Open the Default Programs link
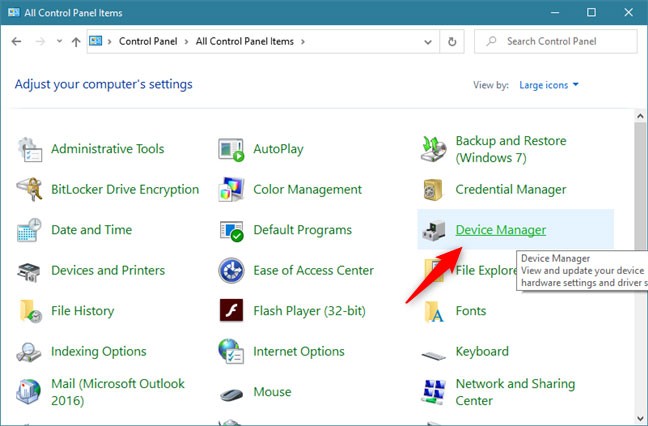This screenshot has width=648, height=426. coord(302,230)
